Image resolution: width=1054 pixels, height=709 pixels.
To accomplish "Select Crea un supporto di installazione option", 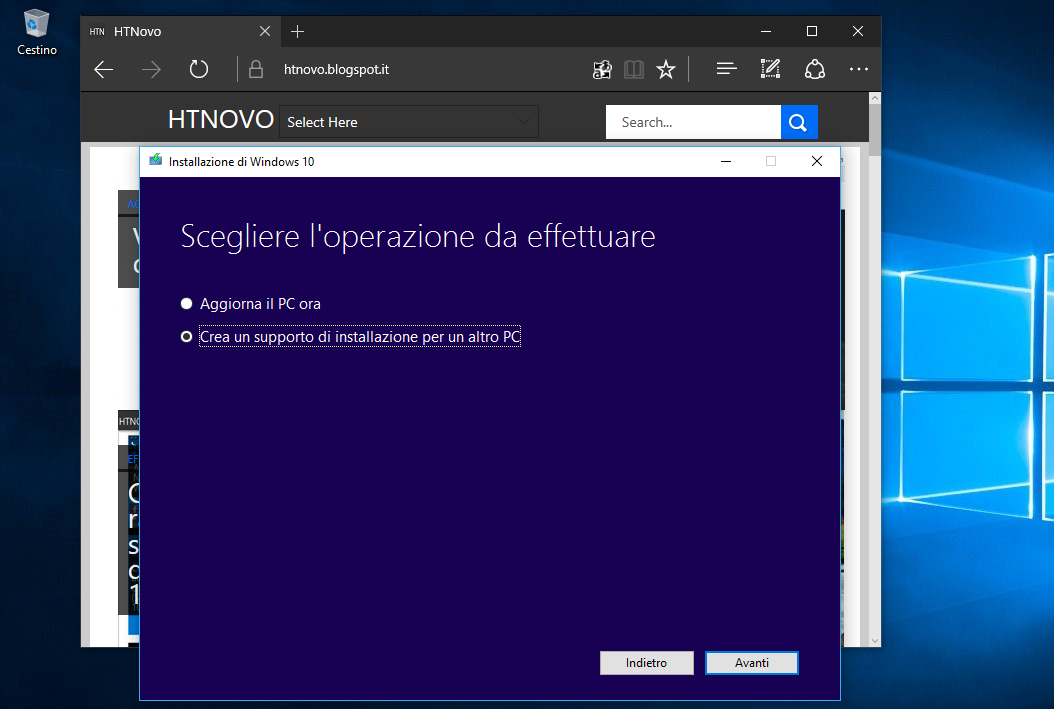I will coord(351,337).
